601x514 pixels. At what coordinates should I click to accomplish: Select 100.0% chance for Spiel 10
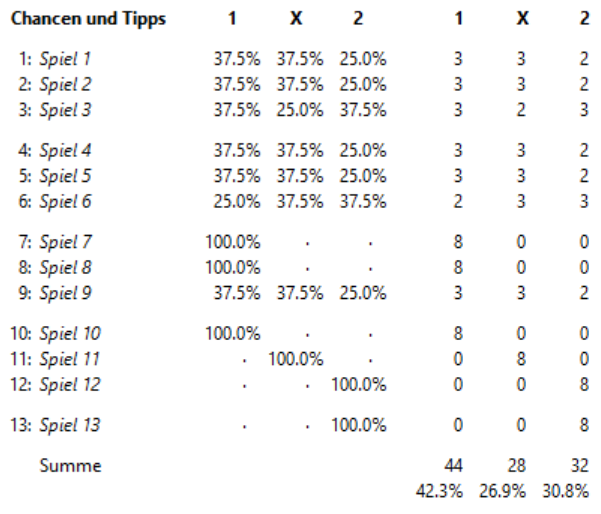point(233,333)
